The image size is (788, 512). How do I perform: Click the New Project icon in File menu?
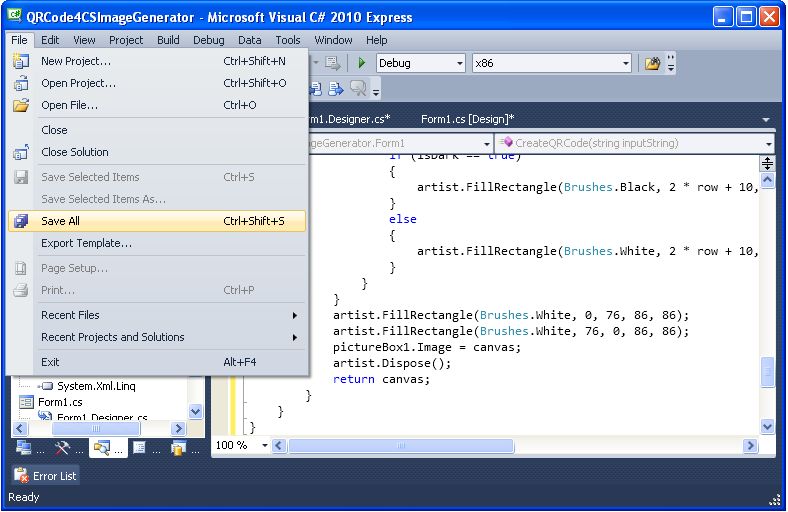pos(21,61)
